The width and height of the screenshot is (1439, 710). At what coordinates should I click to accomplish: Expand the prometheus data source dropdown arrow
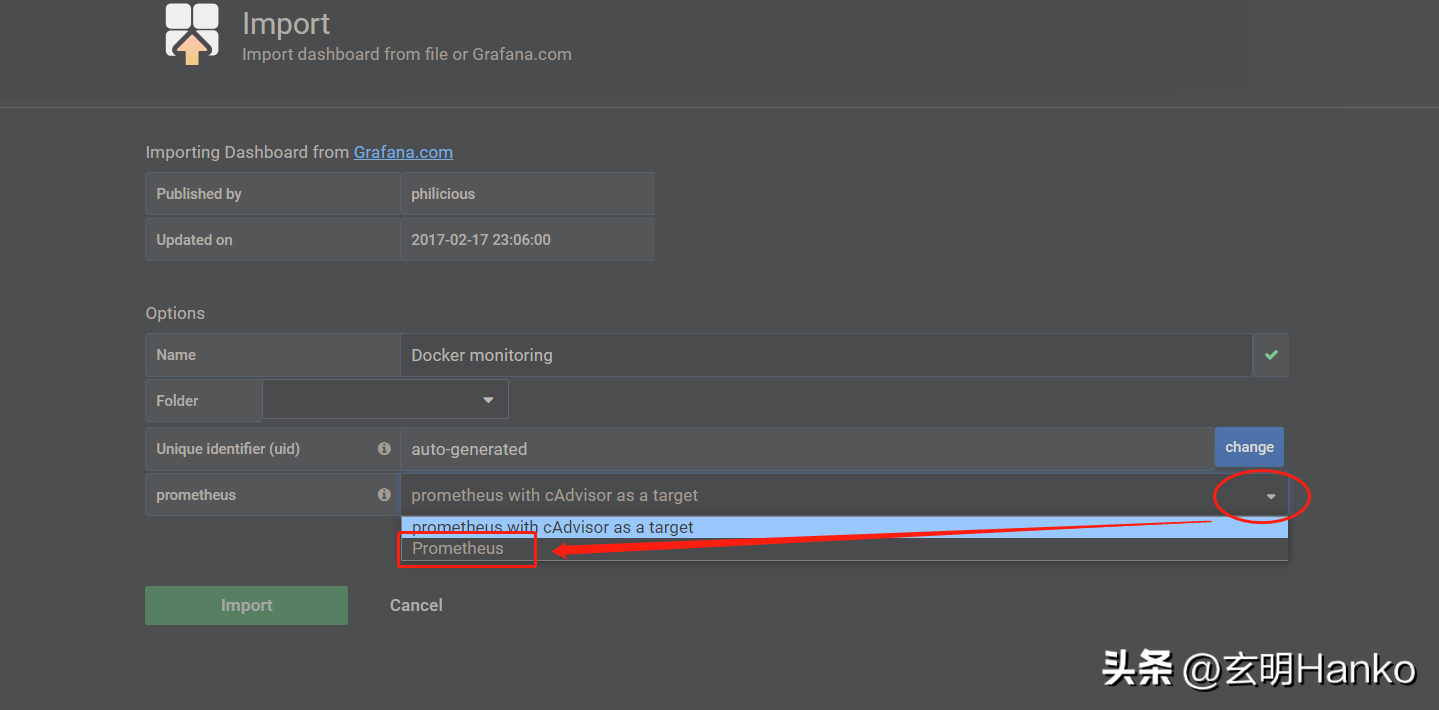pyautogui.click(x=1271, y=496)
